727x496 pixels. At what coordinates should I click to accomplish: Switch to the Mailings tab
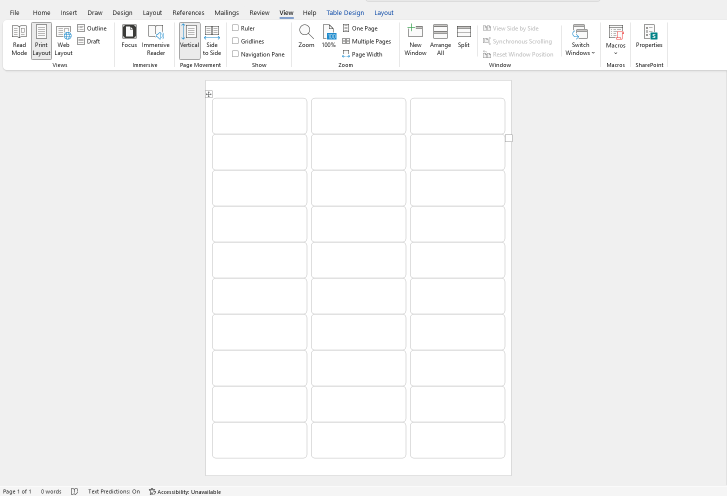click(226, 13)
